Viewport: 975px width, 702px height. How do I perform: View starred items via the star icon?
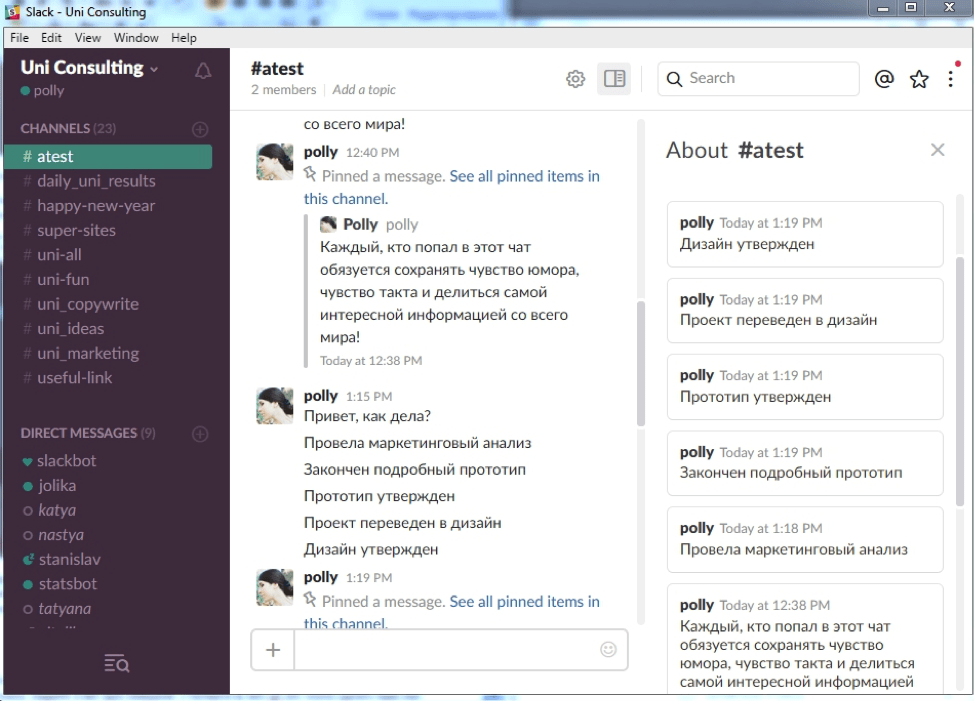click(x=918, y=78)
